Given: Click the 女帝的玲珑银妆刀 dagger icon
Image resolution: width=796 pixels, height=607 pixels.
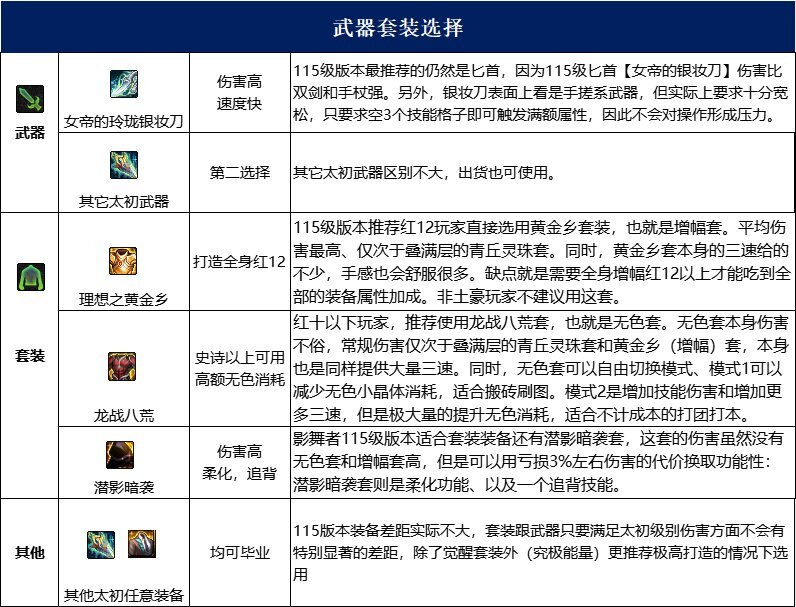Looking at the screenshot, I should click(x=124, y=84).
